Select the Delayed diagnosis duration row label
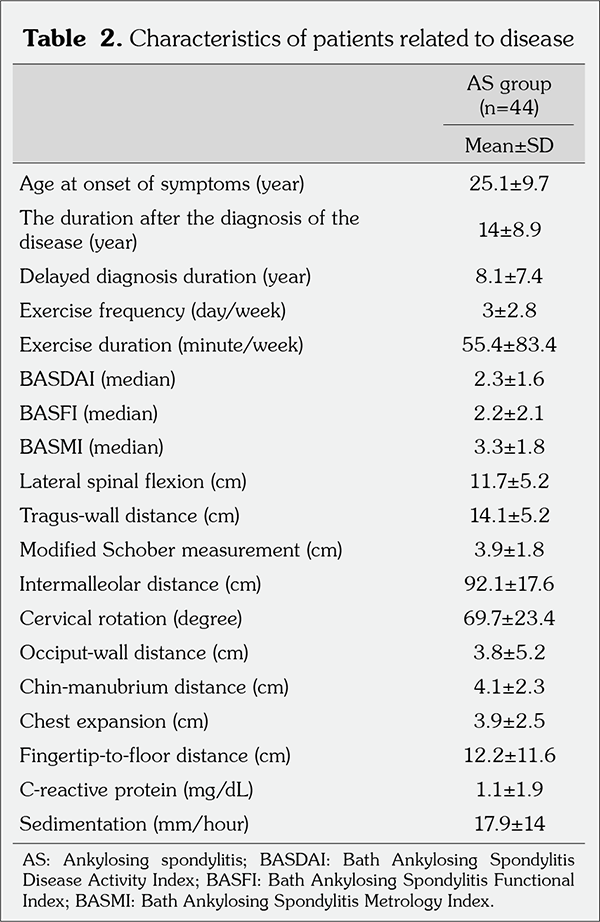This screenshot has height=922, width=600. (165, 275)
